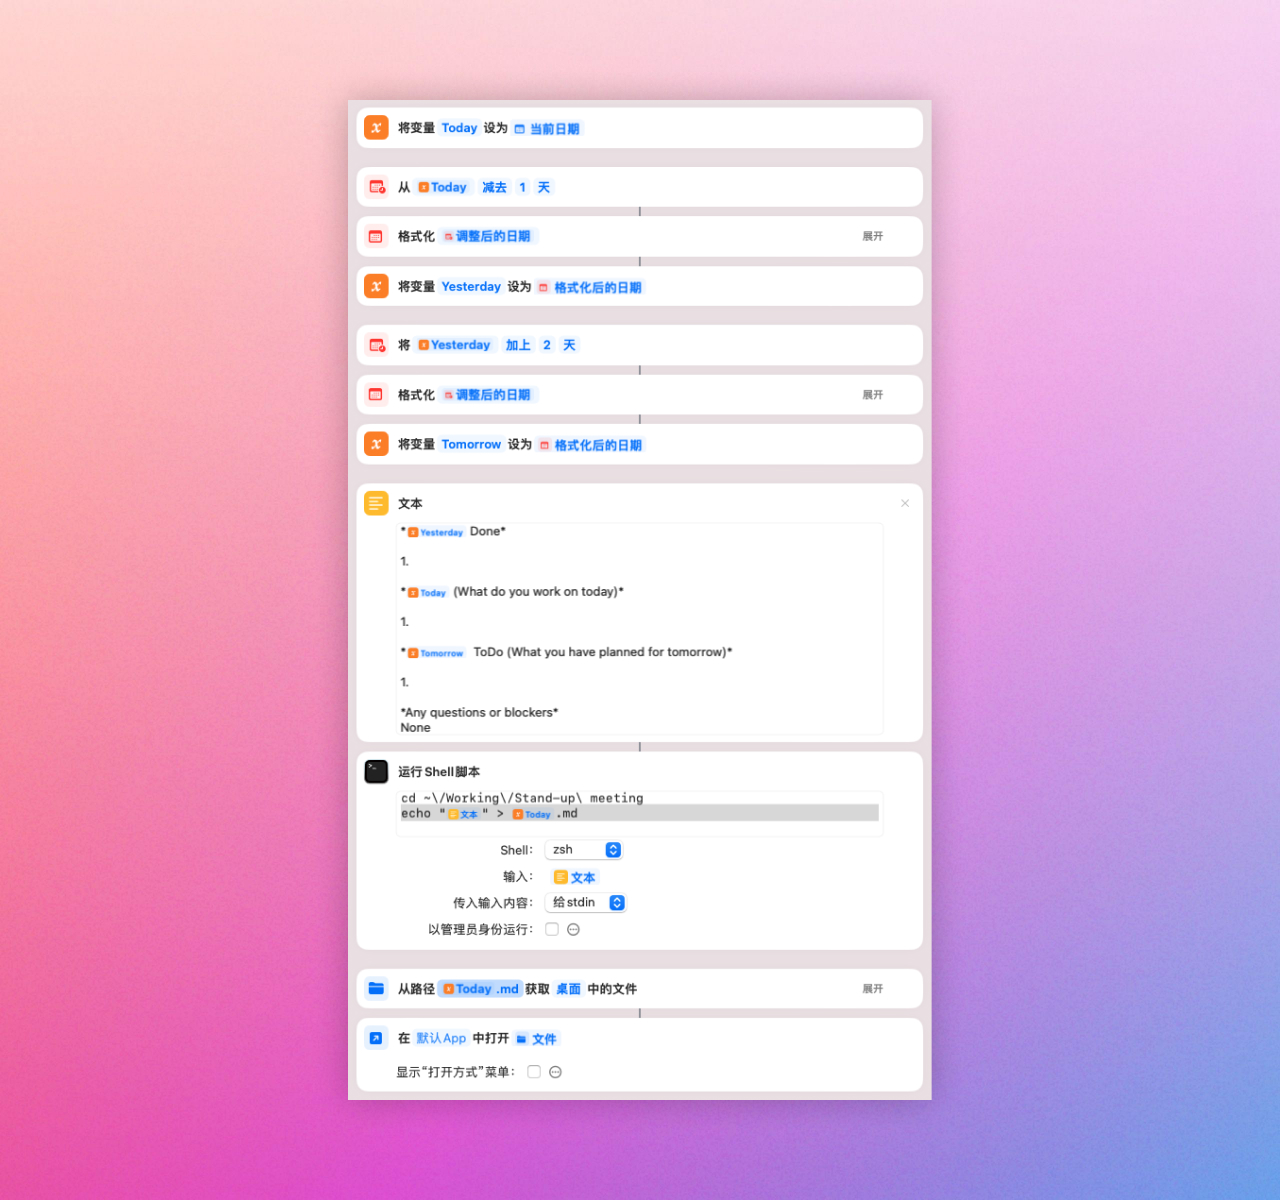This screenshot has width=1280, height=1200.
Task: Click the yellow 文本 action icon
Action: tap(376, 503)
